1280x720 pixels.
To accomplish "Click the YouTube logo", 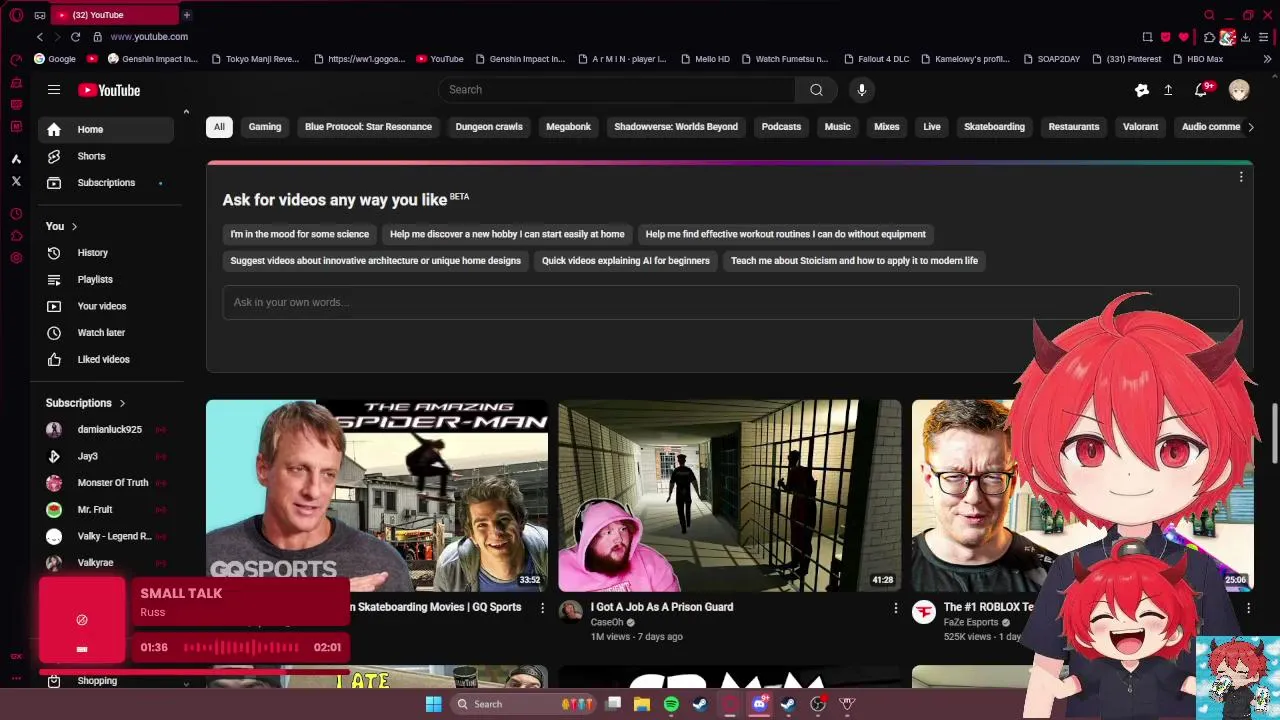I will 109,90.
